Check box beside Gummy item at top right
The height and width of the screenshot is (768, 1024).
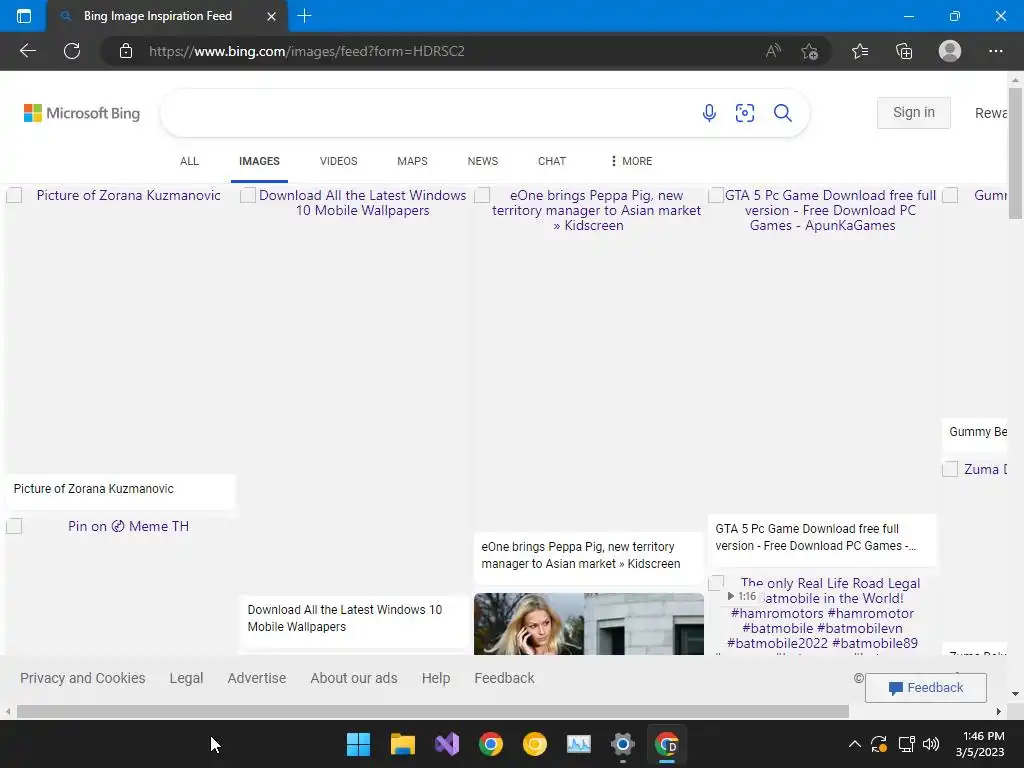(950, 195)
